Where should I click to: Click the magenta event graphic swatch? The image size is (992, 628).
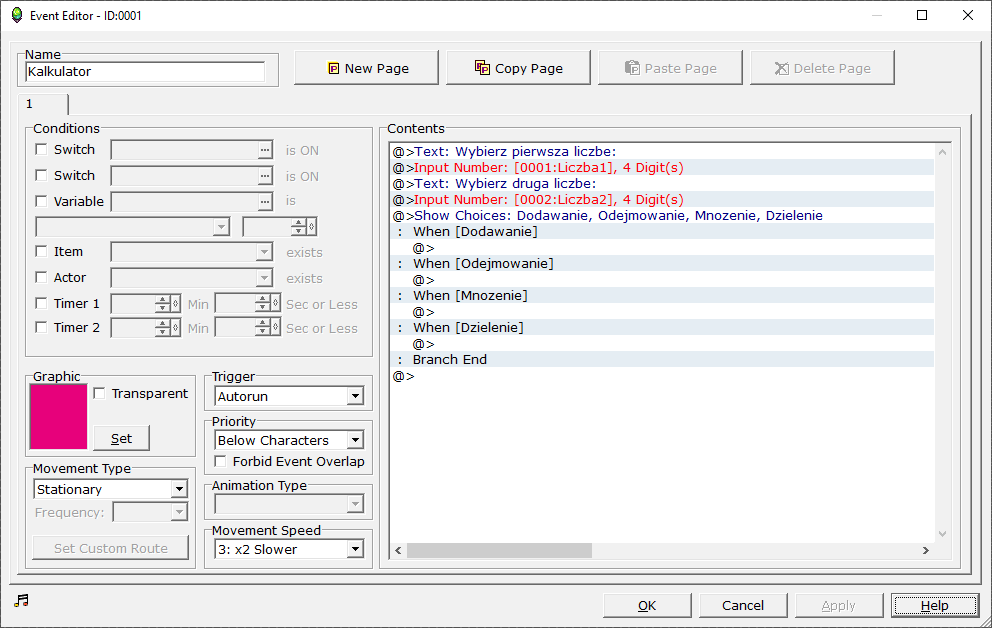point(58,417)
